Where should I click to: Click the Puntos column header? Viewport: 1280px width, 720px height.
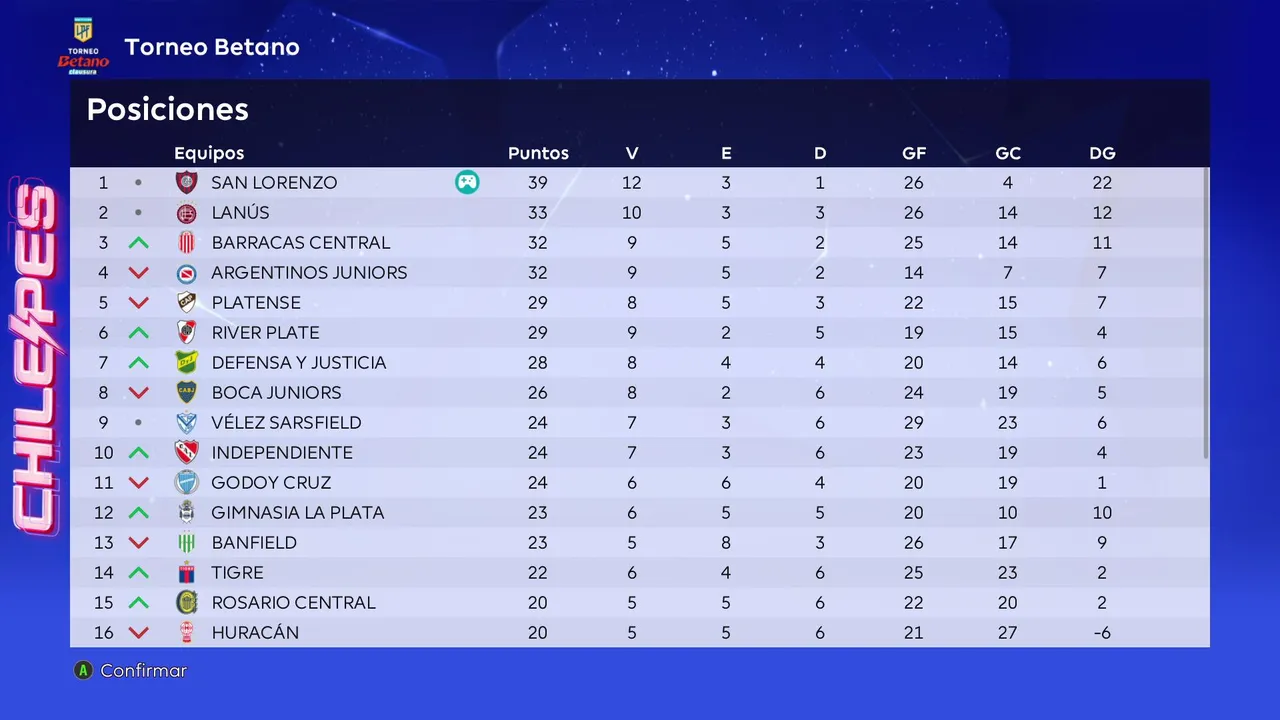coord(538,153)
